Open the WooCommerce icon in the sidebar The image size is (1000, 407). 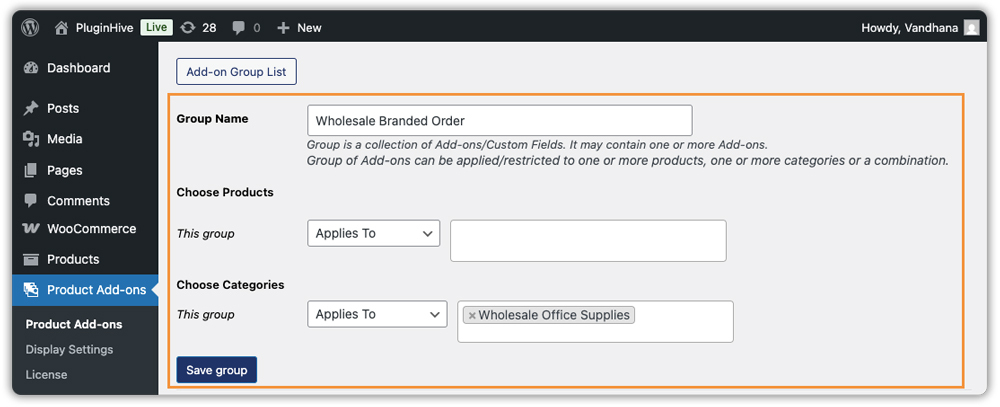30,229
